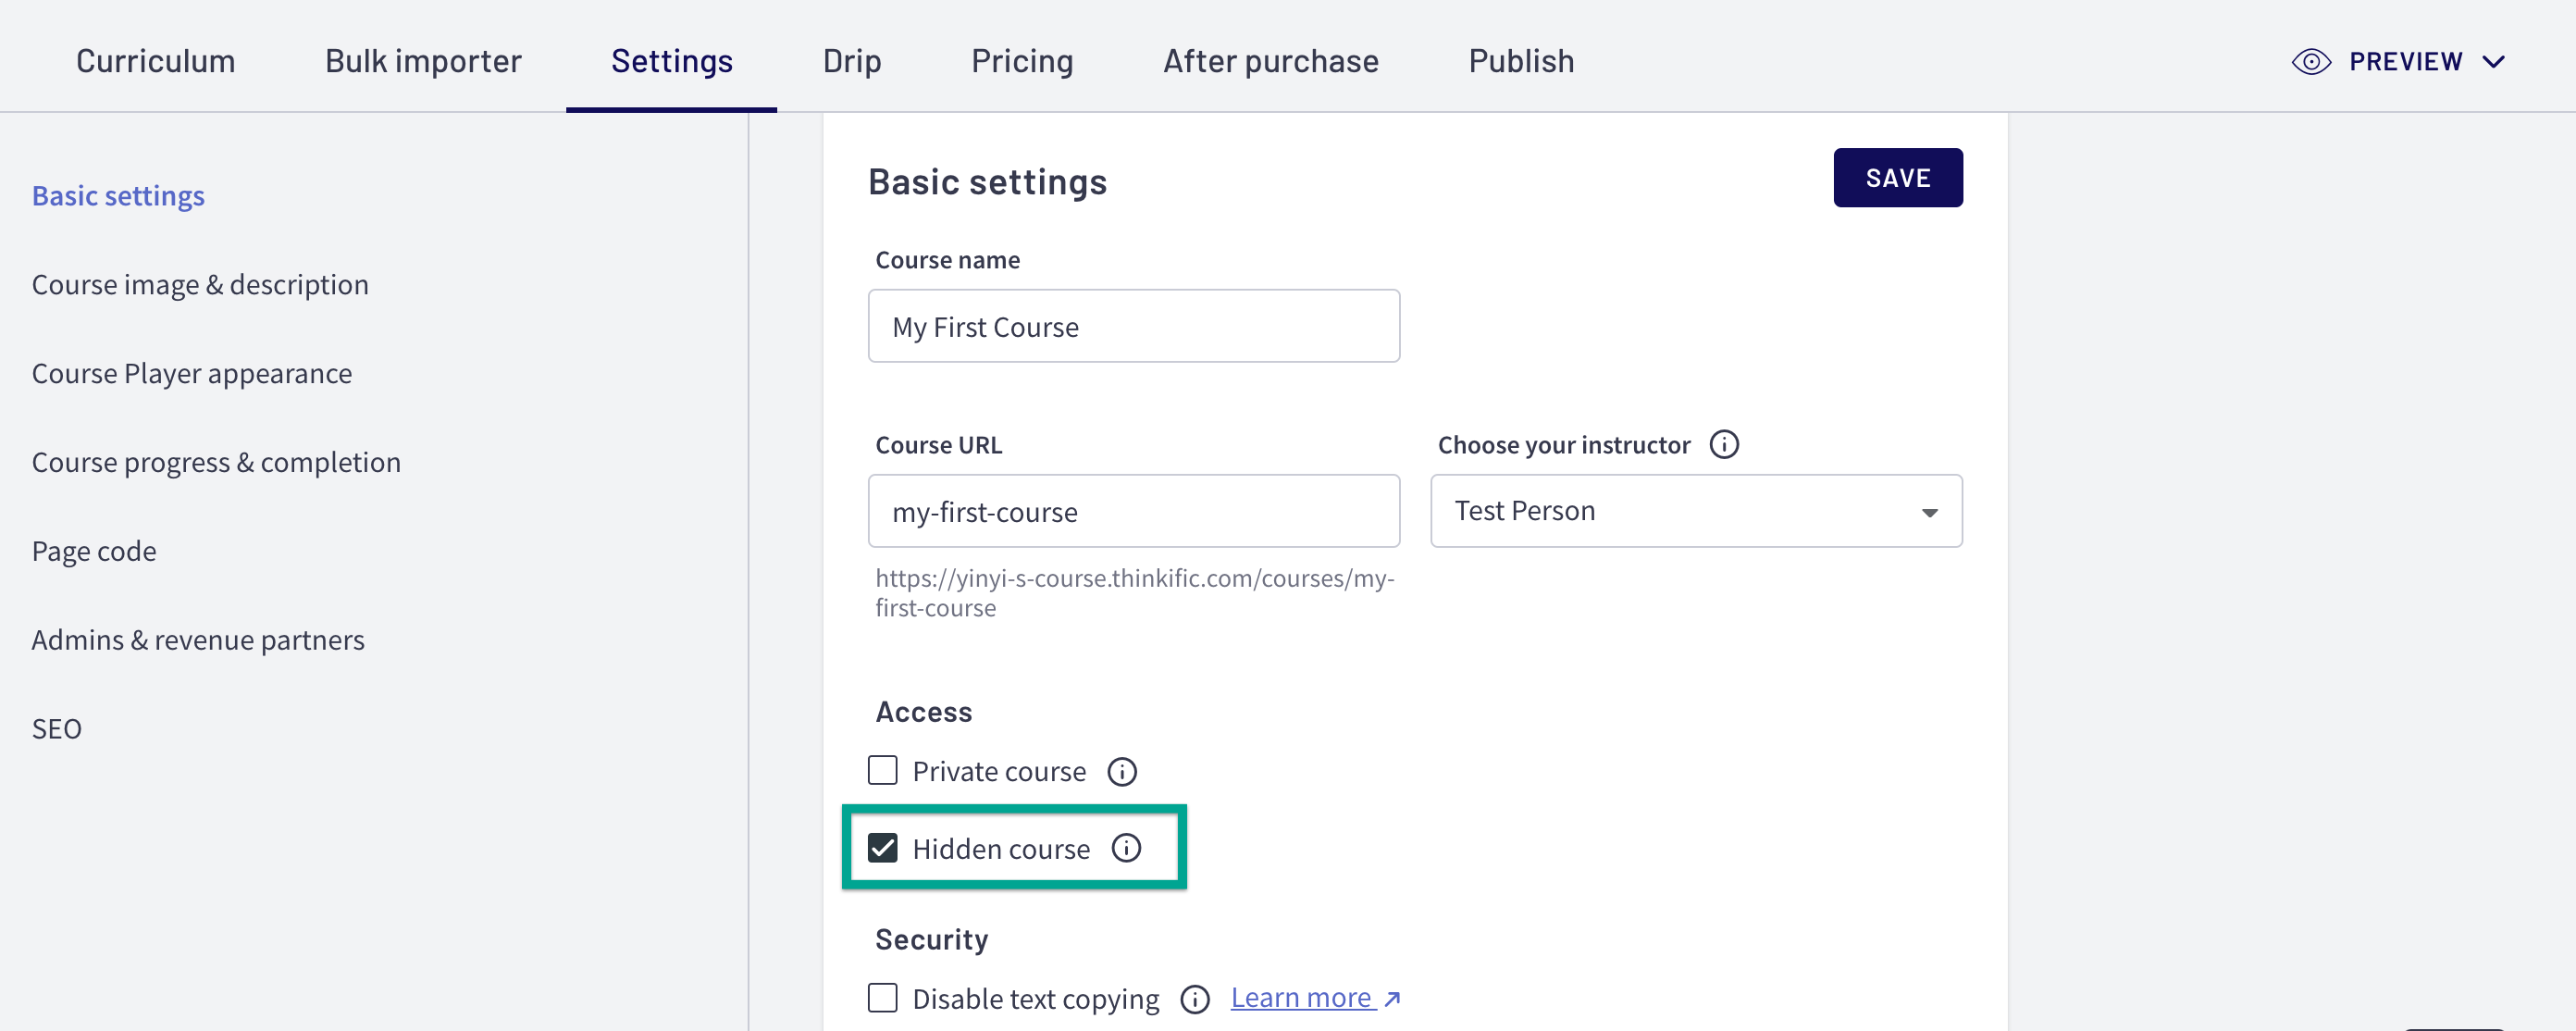Click the Preview eye icon
The width and height of the screenshot is (2576, 1031).
coord(2310,62)
